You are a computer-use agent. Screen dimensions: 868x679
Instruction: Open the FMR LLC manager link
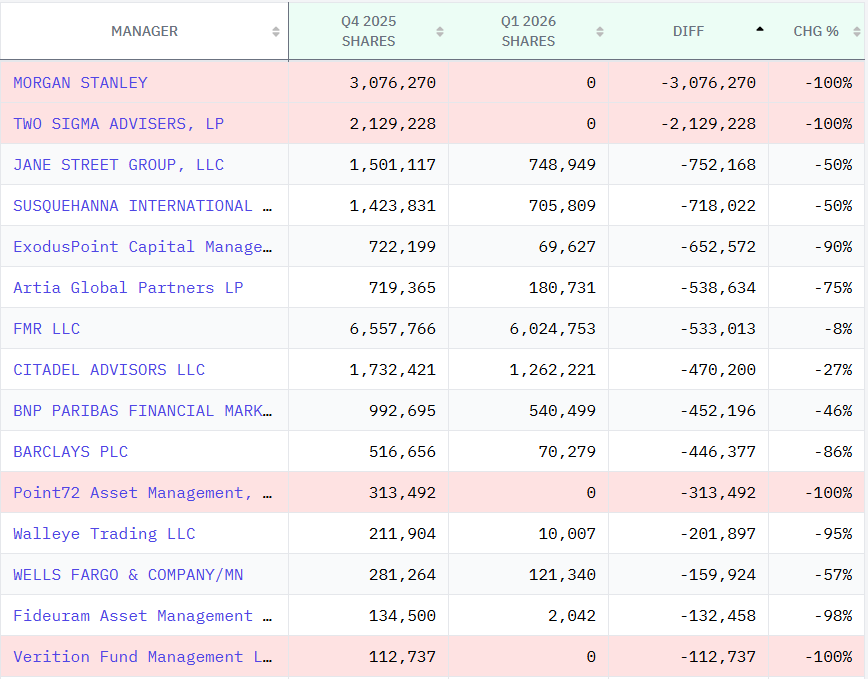(46, 328)
